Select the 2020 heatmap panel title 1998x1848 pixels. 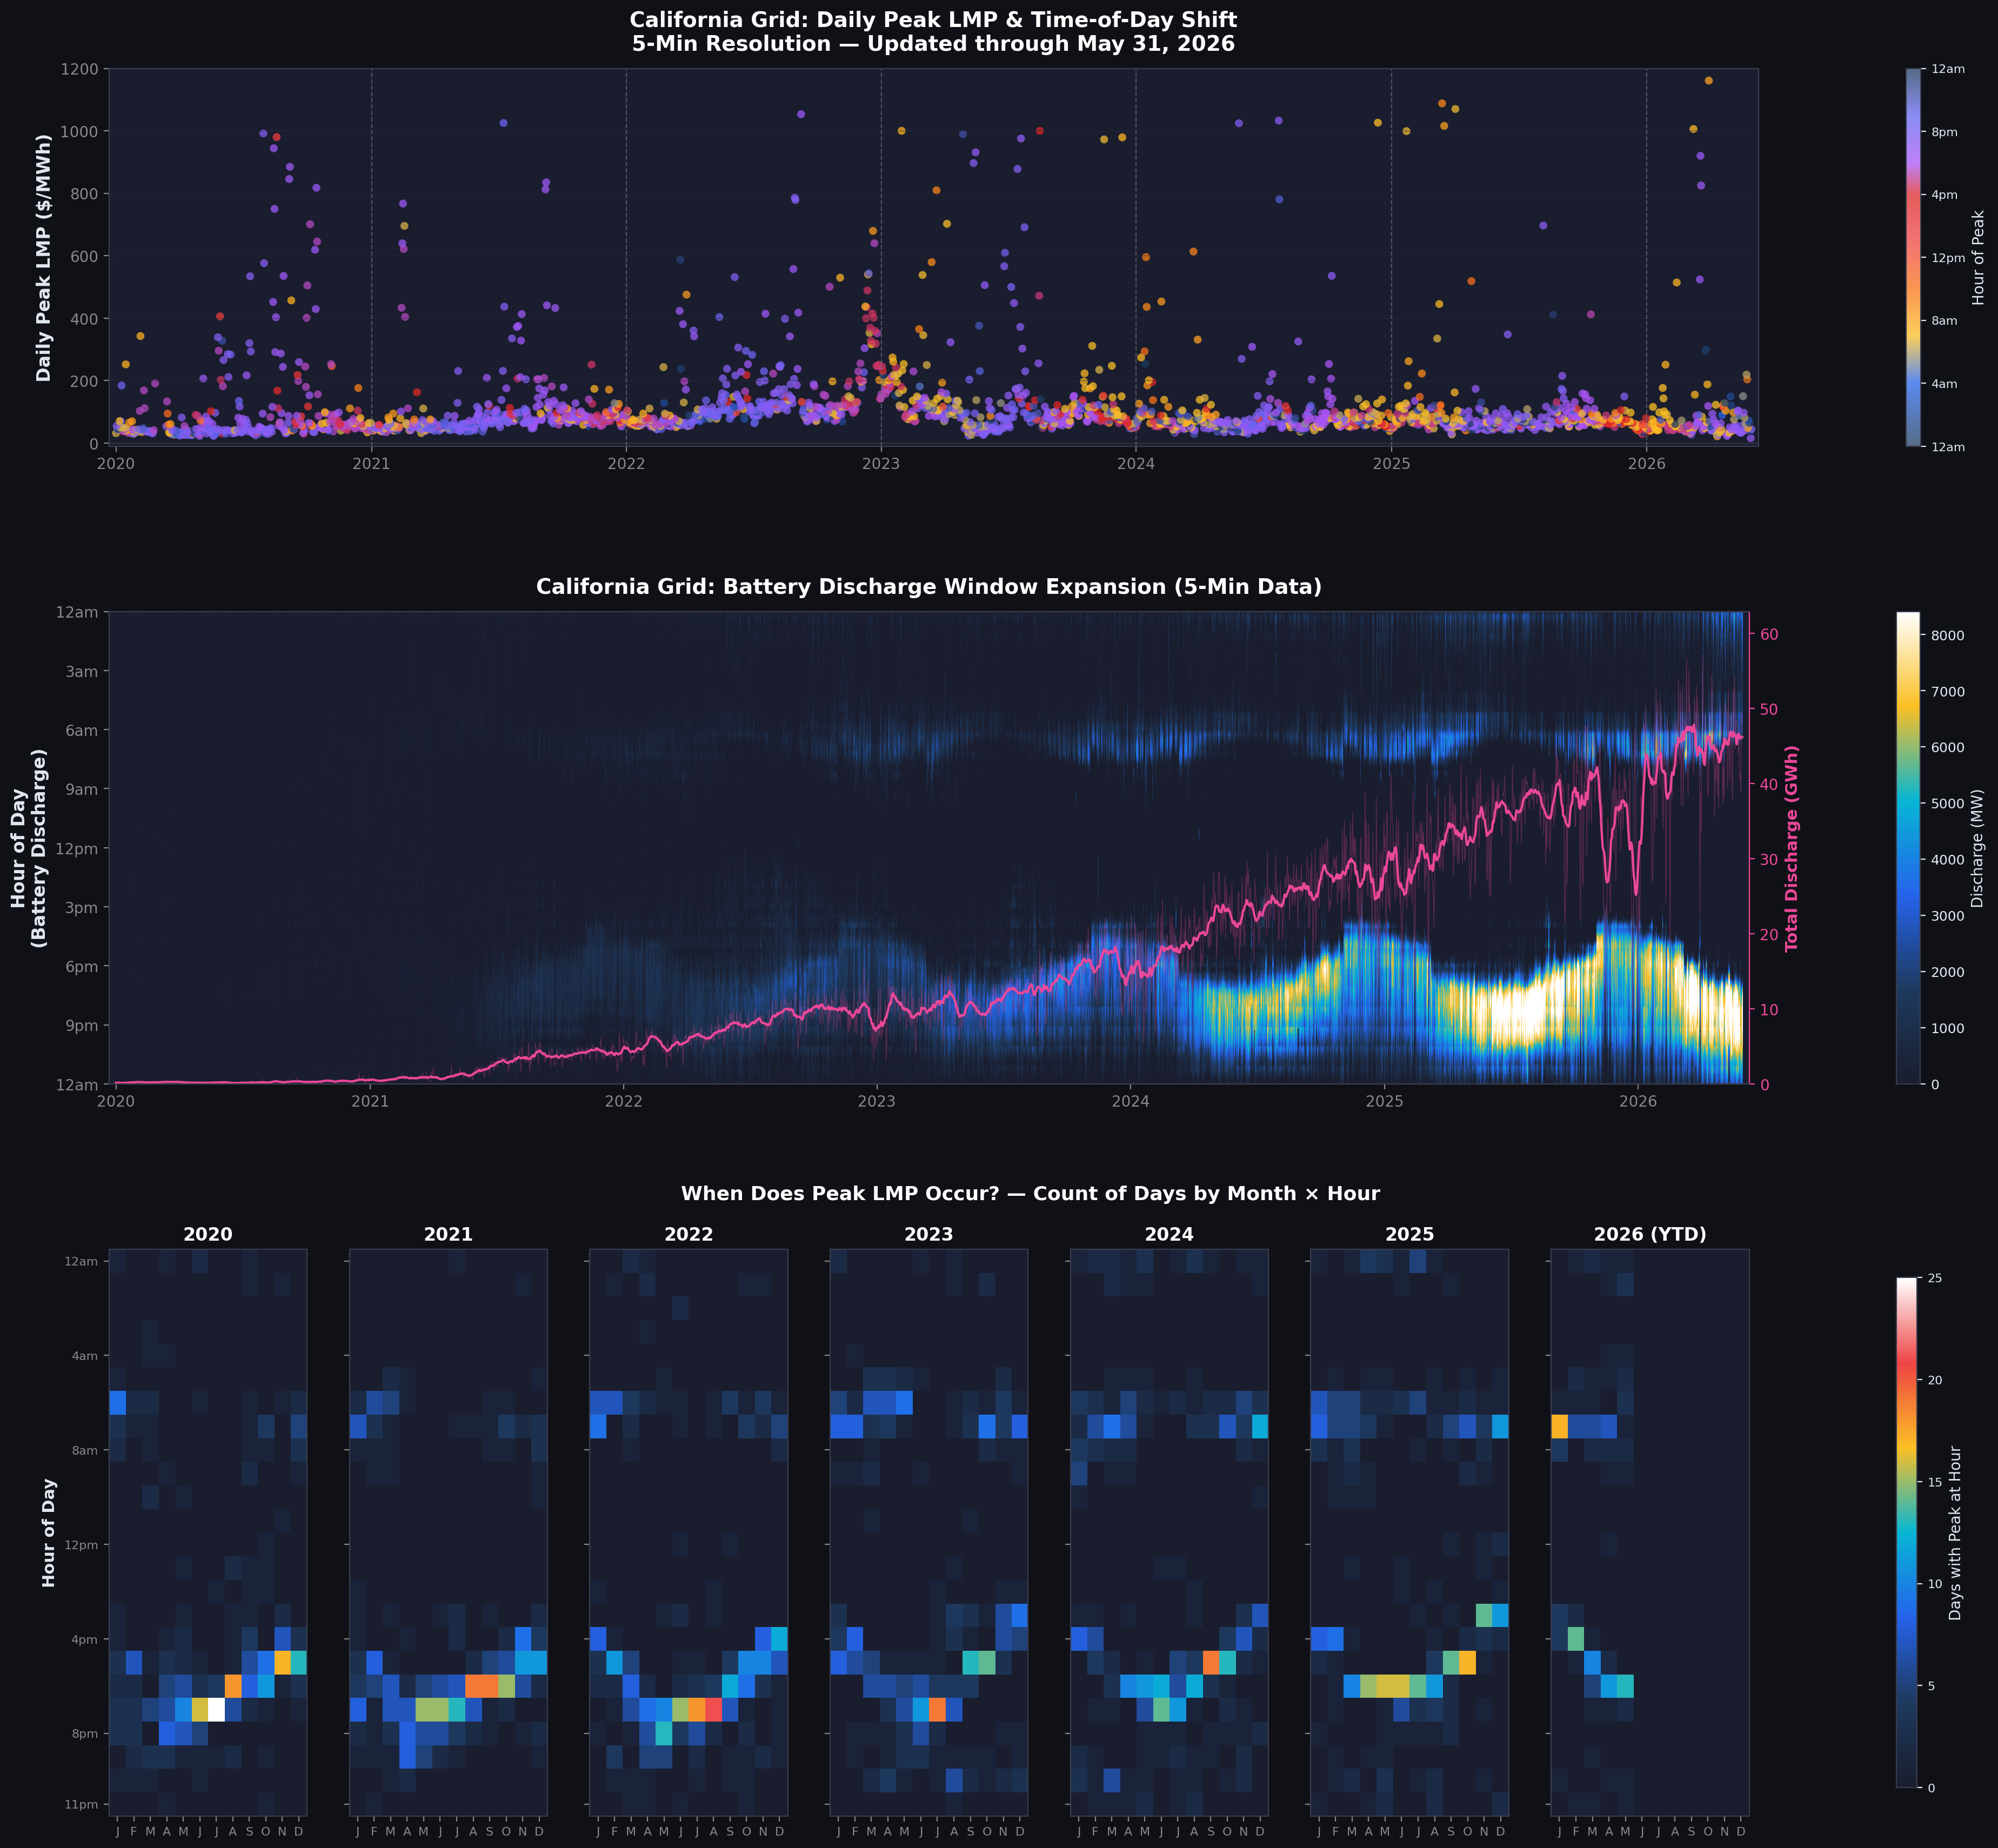(x=208, y=1234)
